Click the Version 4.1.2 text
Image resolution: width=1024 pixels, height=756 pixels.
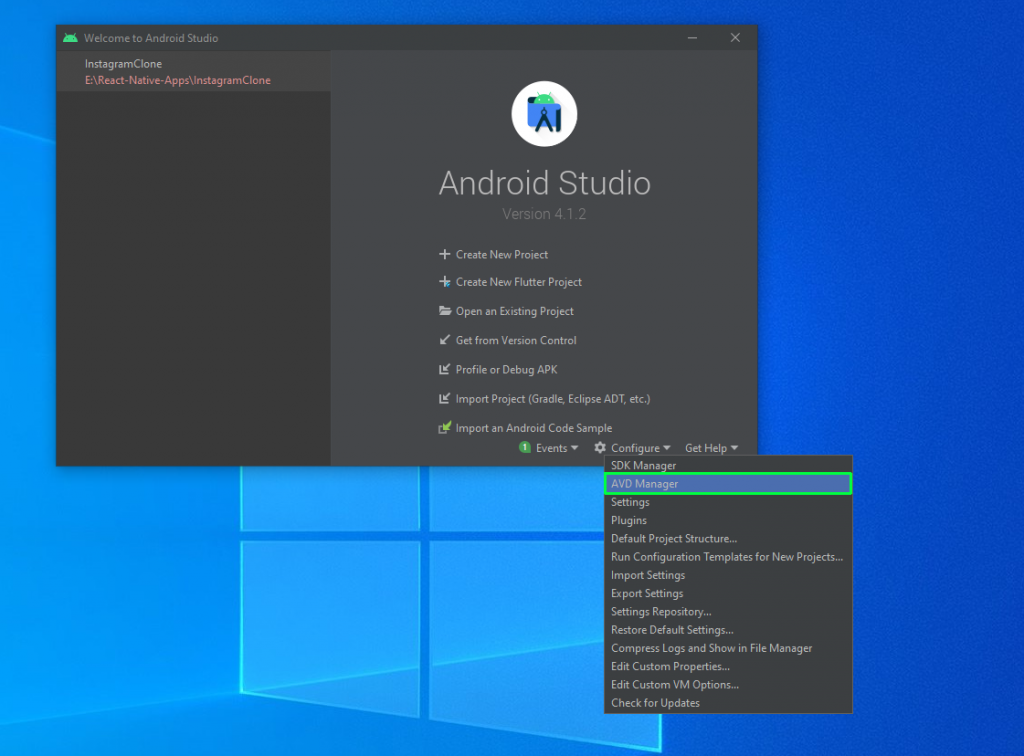pyautogui.click(x=544, y=214)
